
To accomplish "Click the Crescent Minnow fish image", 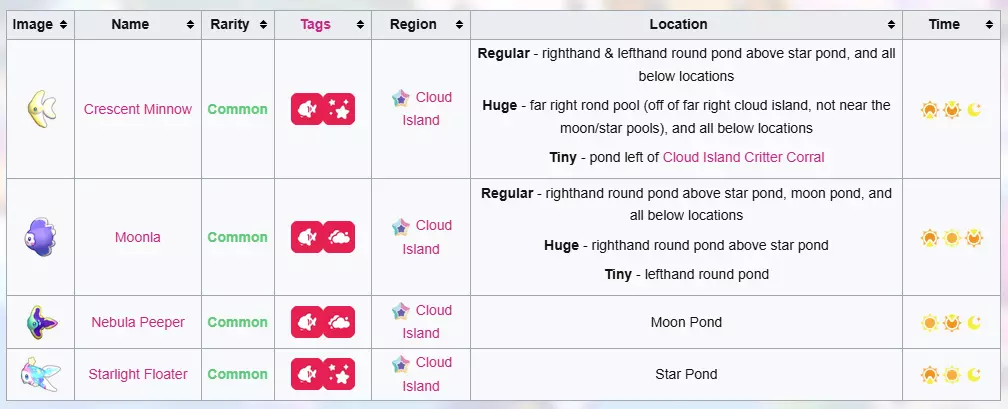I will tap(40, 109).
